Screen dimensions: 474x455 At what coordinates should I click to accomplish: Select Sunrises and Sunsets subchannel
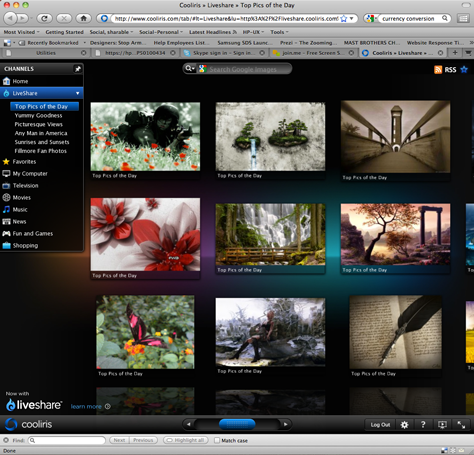point(42,142)
